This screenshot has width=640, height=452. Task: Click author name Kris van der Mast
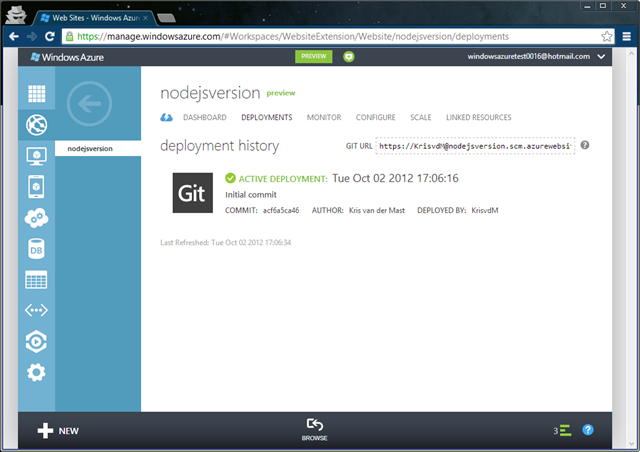click(x=377, y=210)
